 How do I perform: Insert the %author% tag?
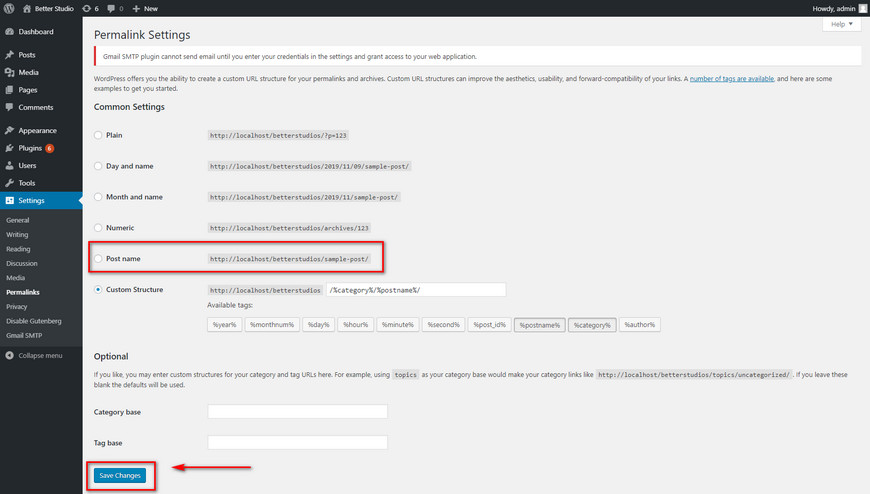639,325
